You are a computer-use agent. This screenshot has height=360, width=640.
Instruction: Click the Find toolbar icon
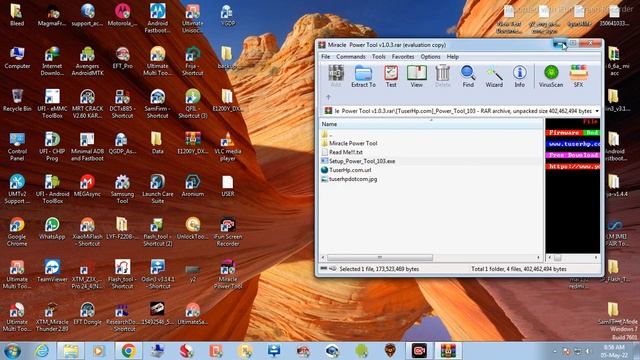(x=468, y=76)
